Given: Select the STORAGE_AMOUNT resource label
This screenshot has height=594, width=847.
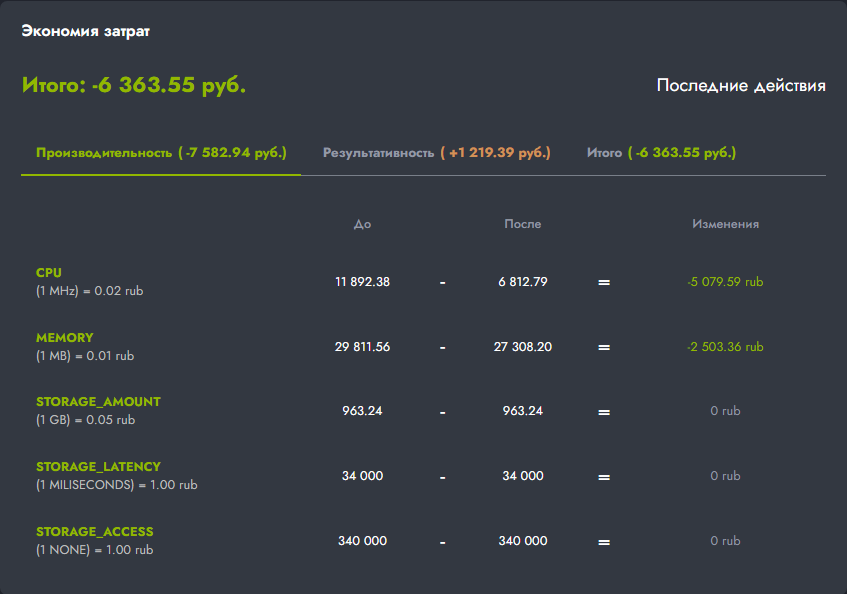Looking at the screenshot, I should 98,402.
